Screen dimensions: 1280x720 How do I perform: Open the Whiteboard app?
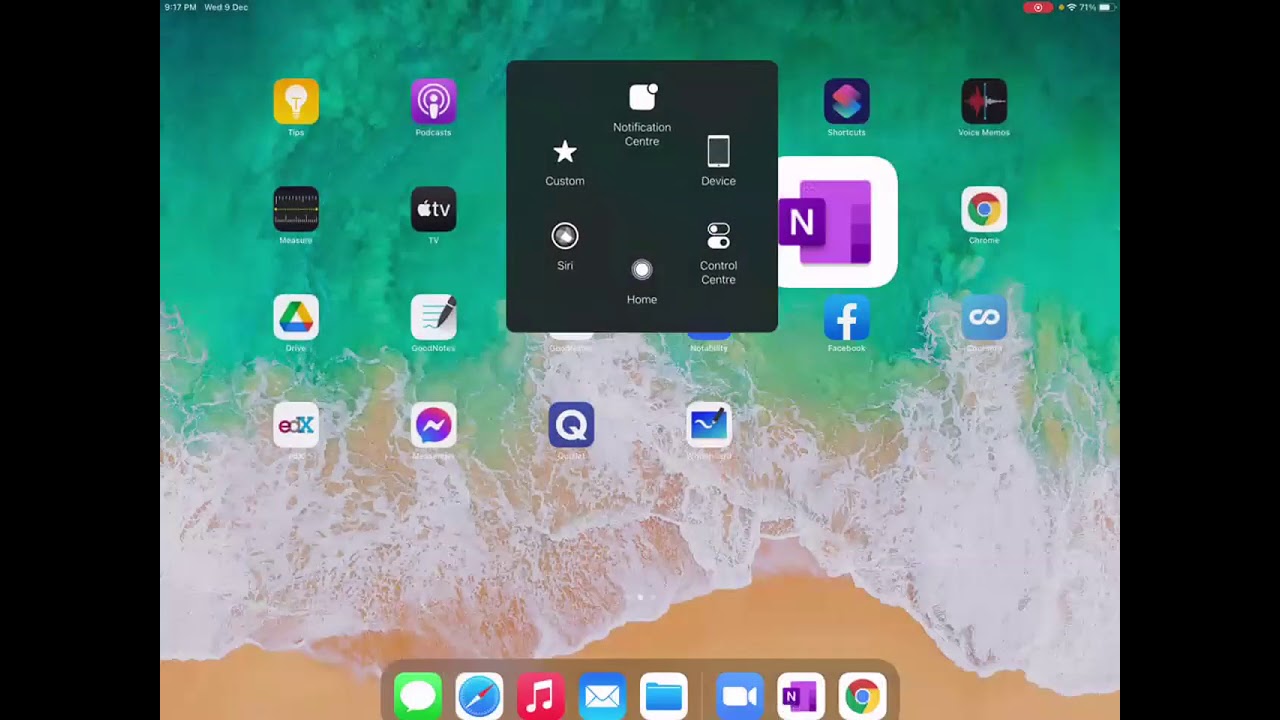709,426
